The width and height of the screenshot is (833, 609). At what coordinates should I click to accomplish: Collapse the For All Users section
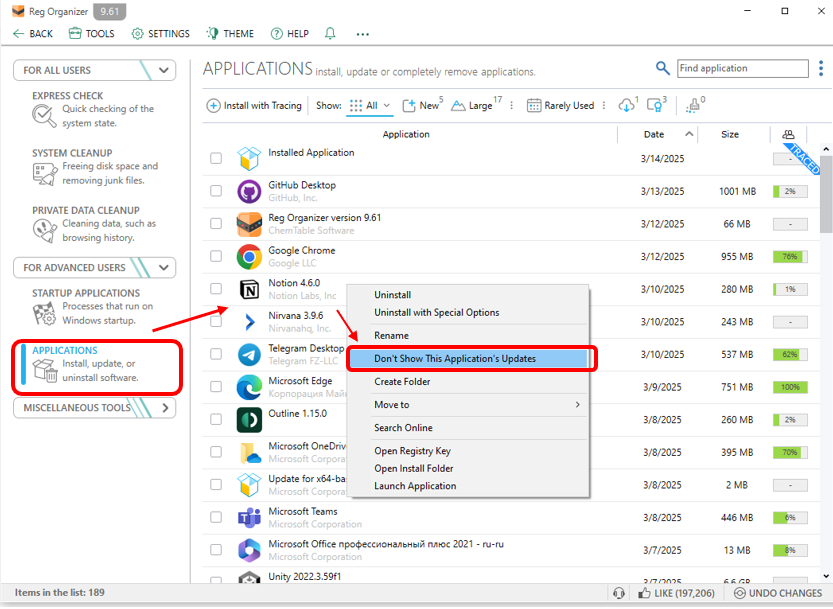pos(164,70)
